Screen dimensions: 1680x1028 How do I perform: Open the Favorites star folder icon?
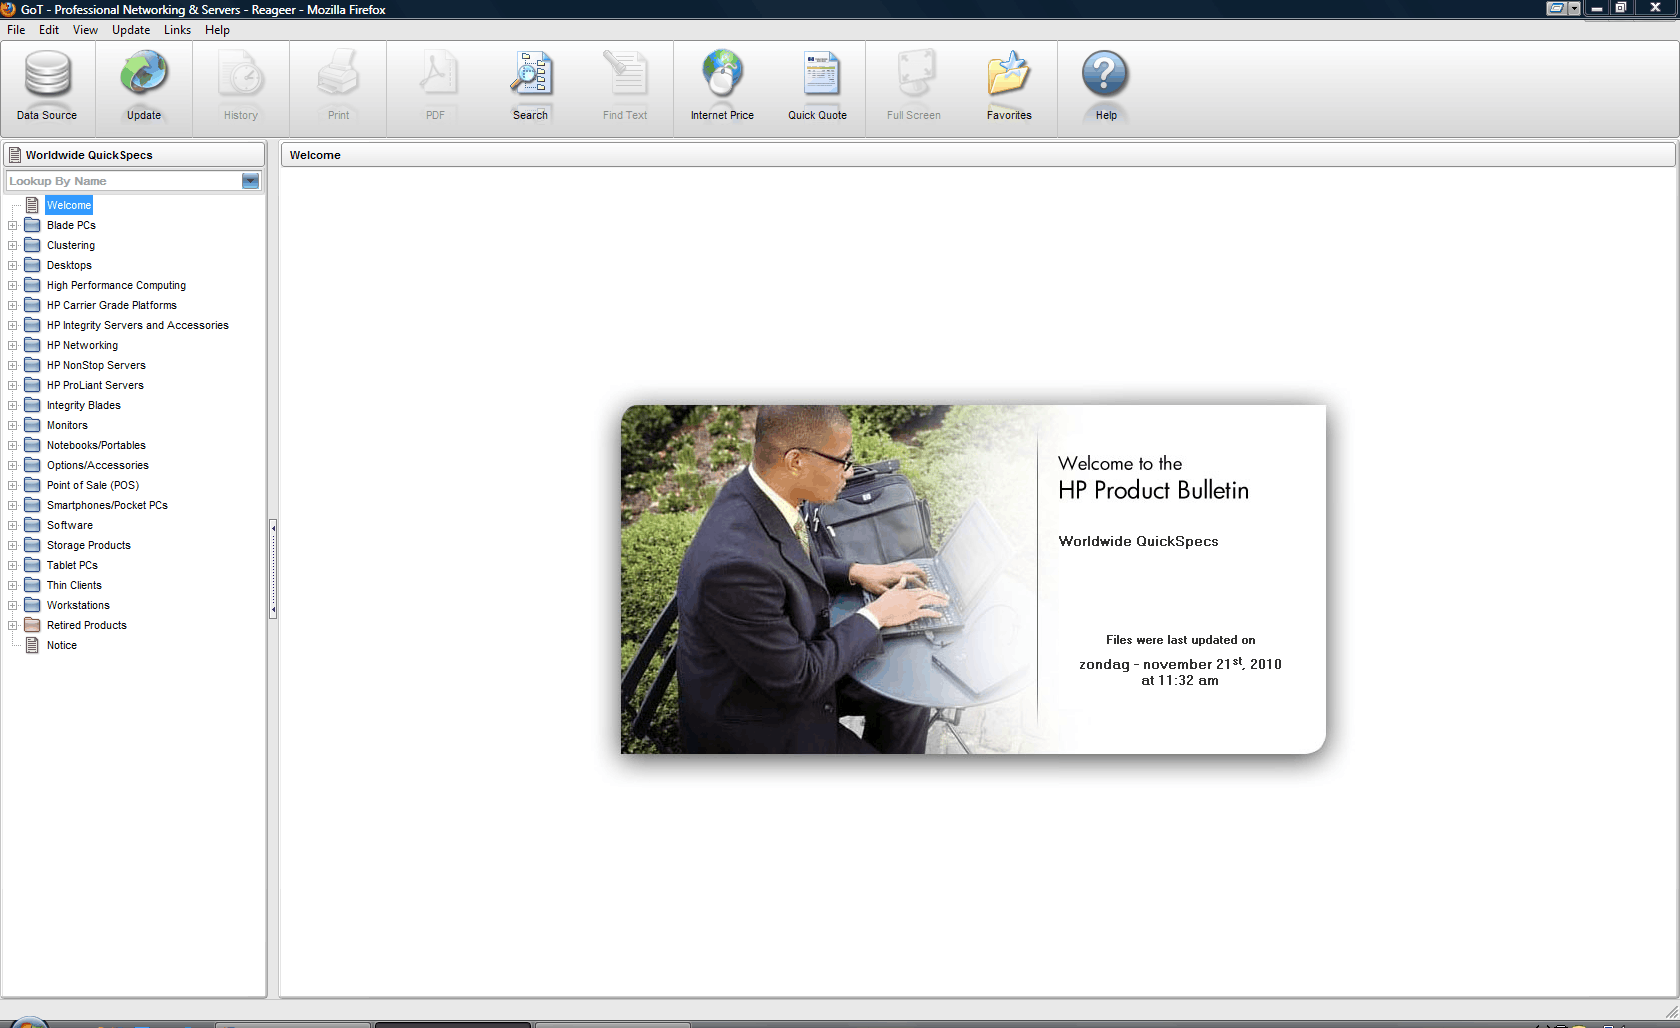coord(1009,75)
